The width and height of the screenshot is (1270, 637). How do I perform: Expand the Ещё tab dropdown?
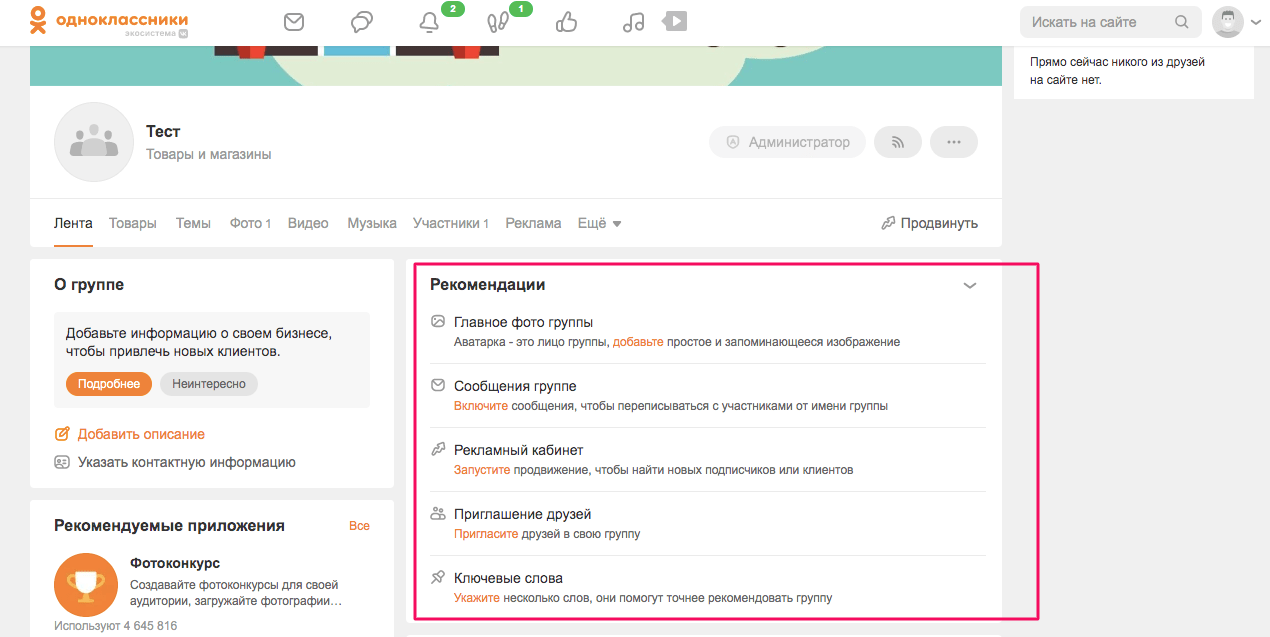[600, 223]
